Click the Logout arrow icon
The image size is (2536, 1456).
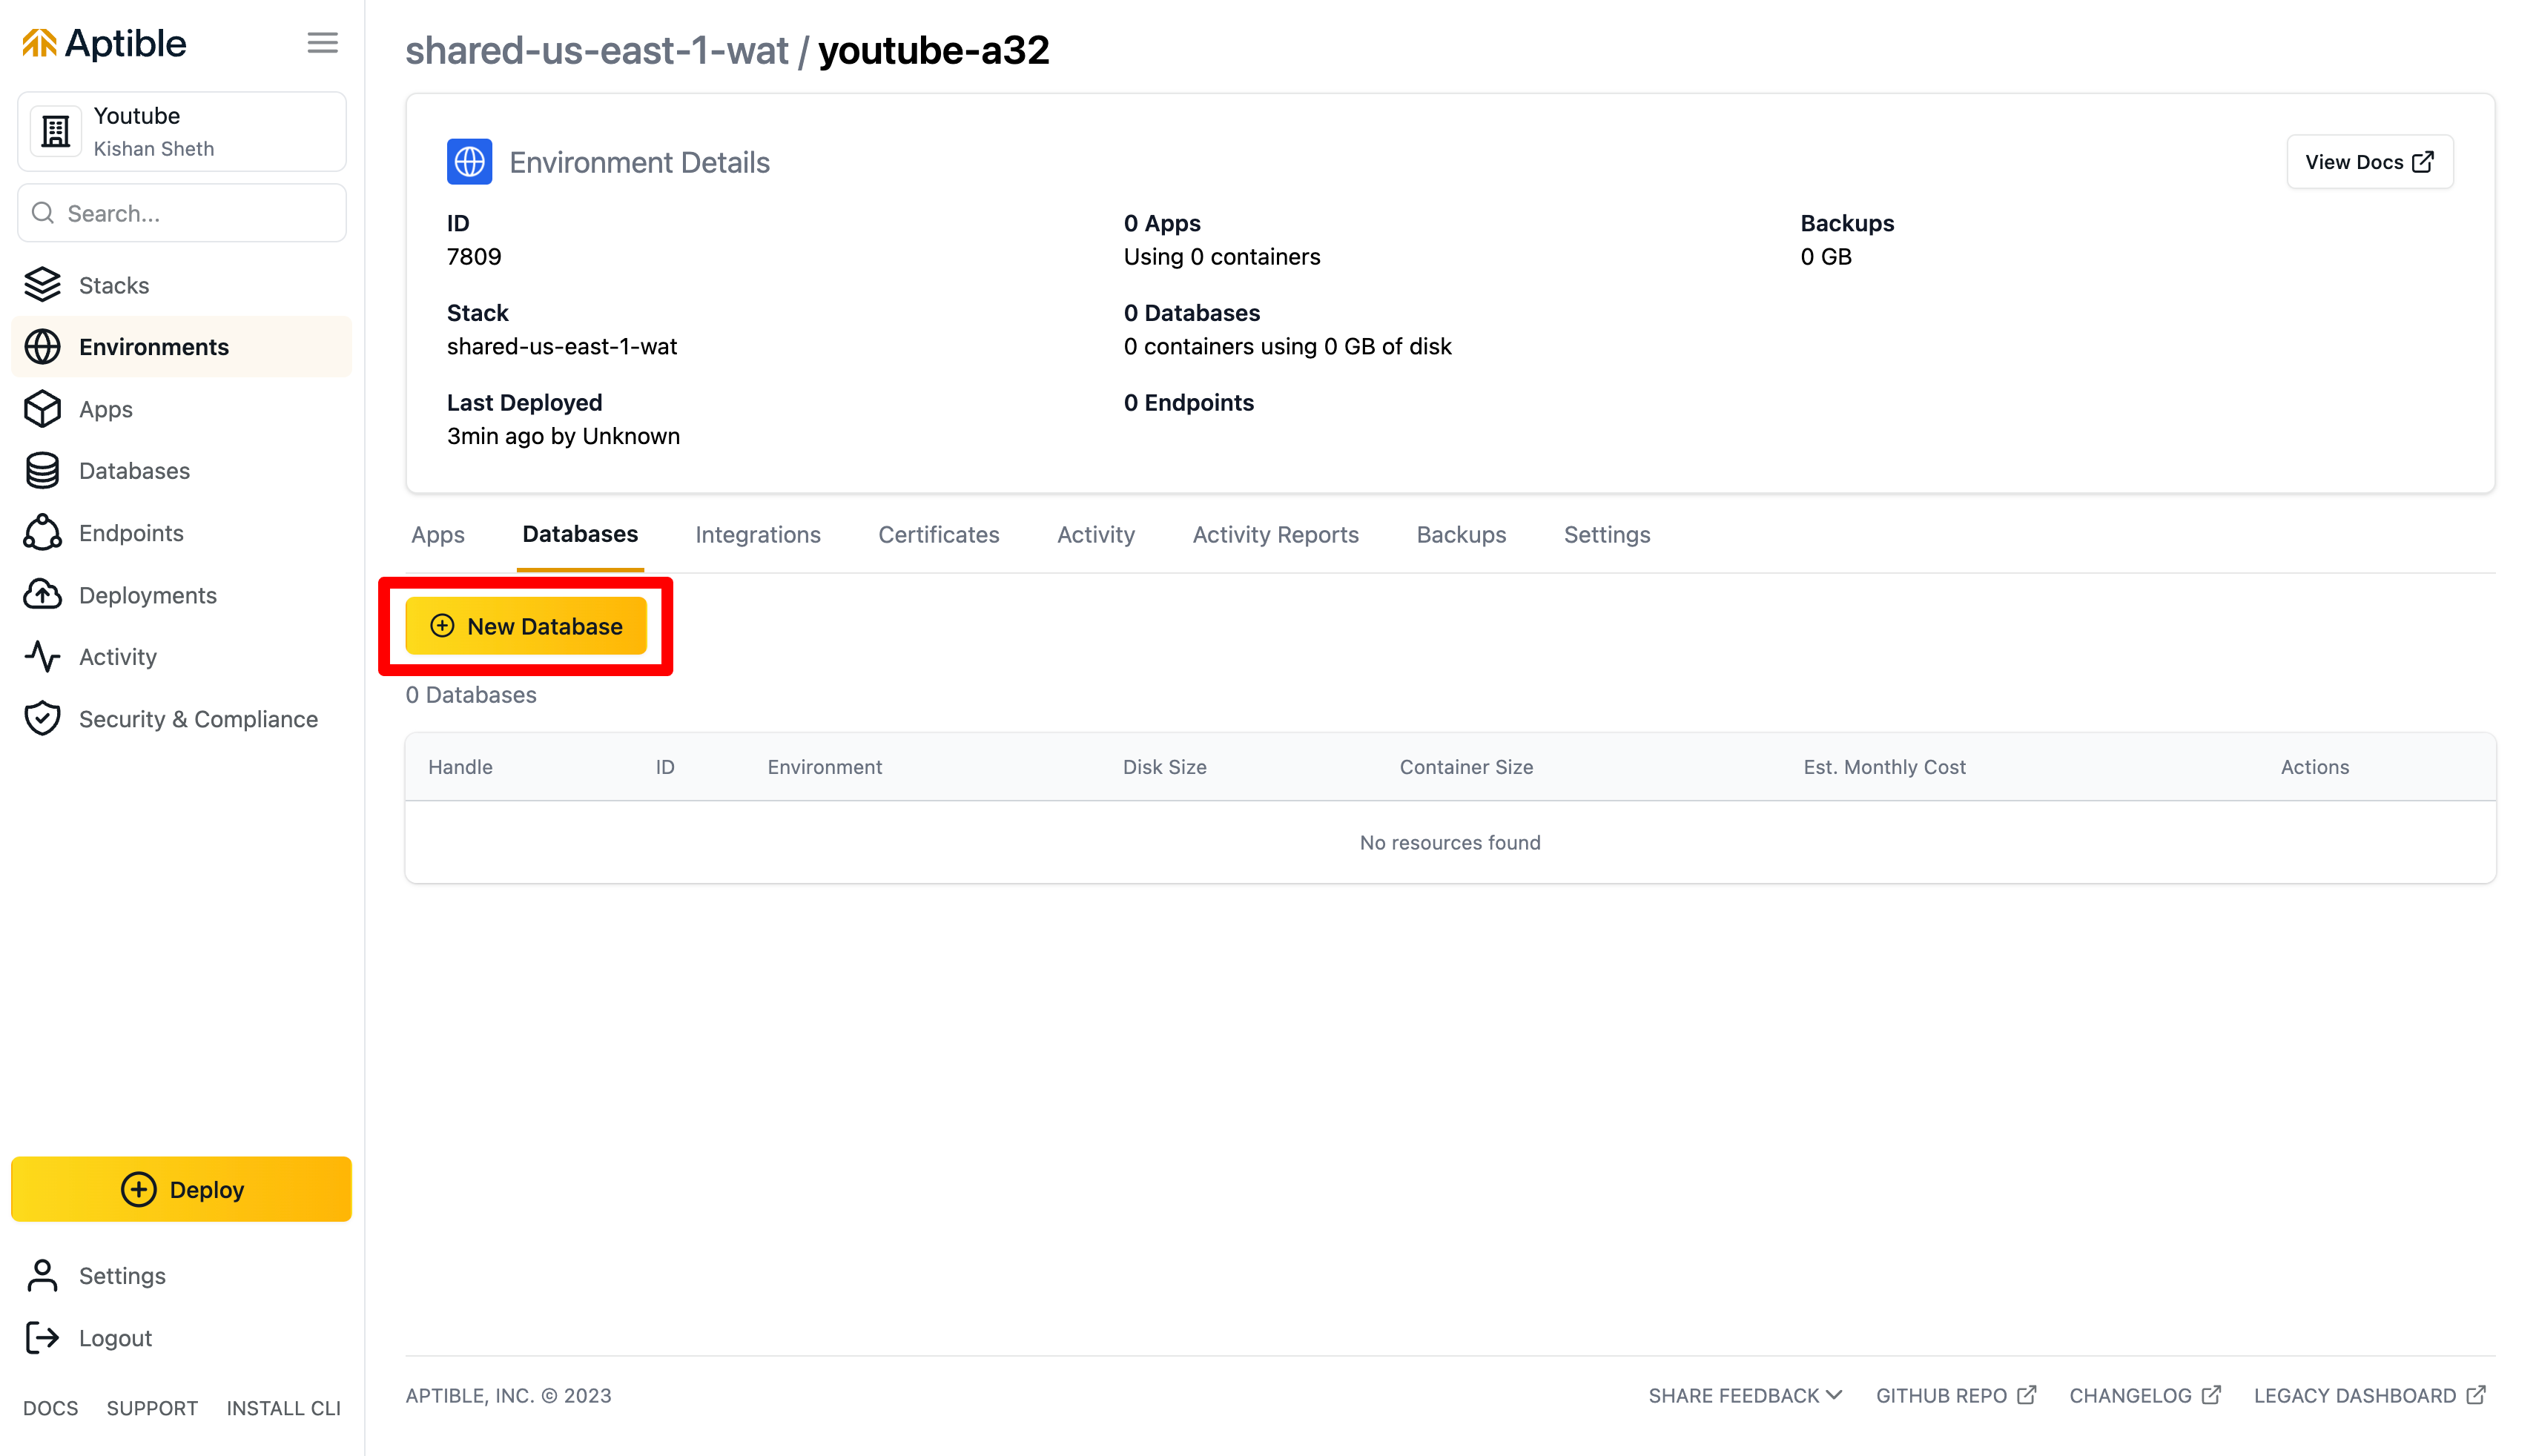coord(42,1338)
